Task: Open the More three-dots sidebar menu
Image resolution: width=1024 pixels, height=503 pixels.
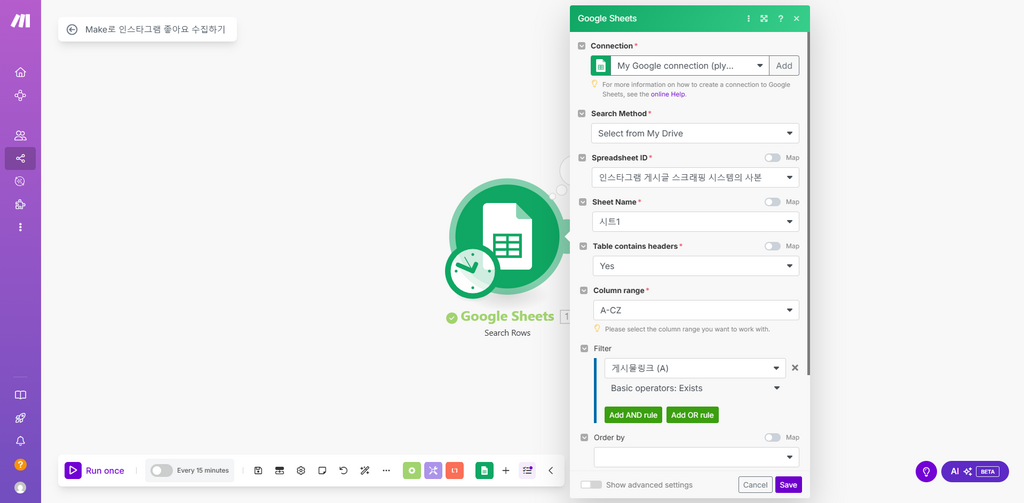Action: click(x=20, y=227)
